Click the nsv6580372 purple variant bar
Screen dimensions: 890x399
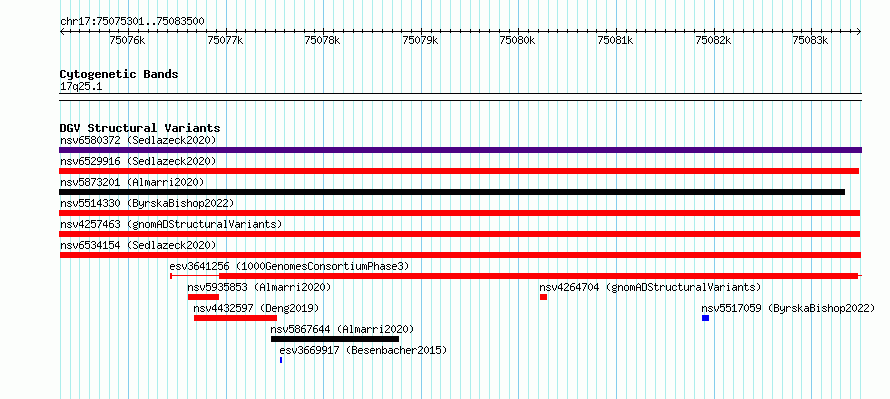point(460,150)
